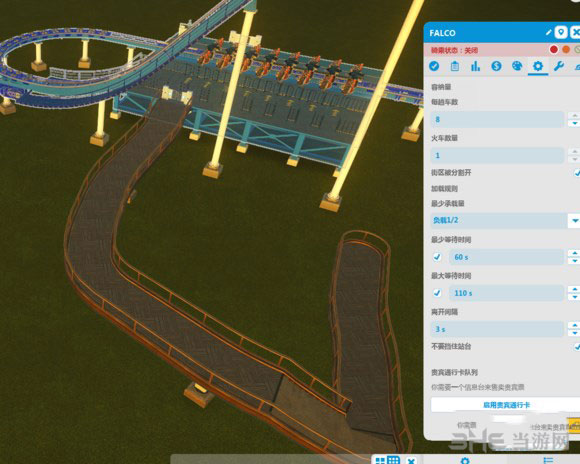Click the map pin locate-ride icon

[x=561, y=33]
